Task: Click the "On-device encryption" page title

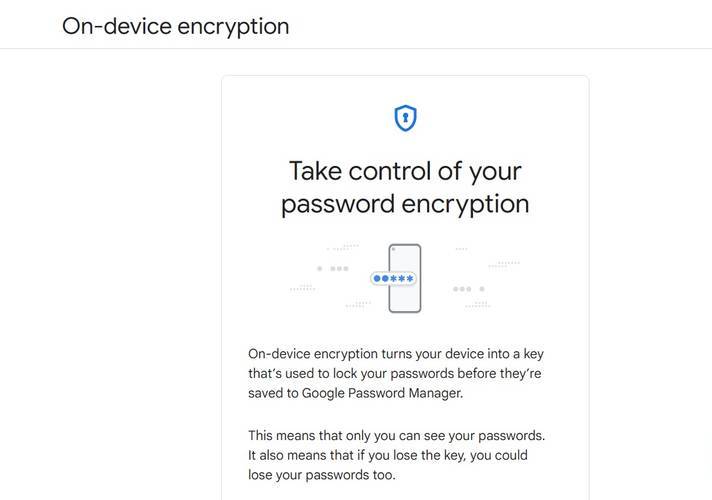Action: click(x=175, y=26)
